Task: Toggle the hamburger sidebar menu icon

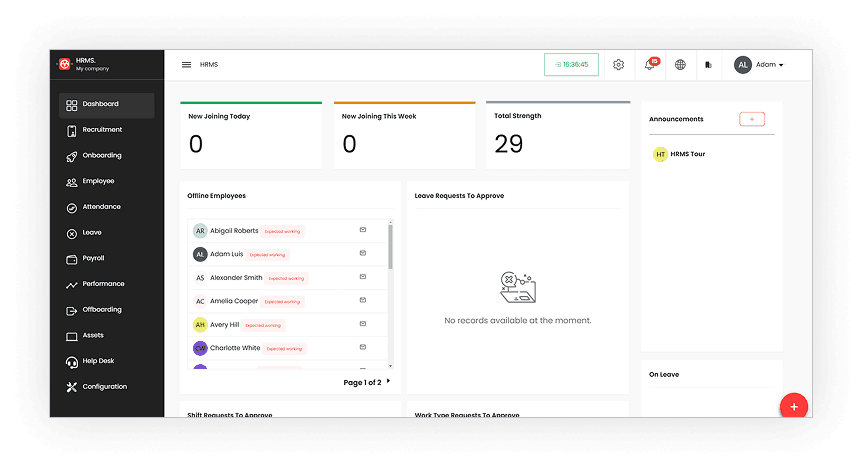Action: pos(186,65)
